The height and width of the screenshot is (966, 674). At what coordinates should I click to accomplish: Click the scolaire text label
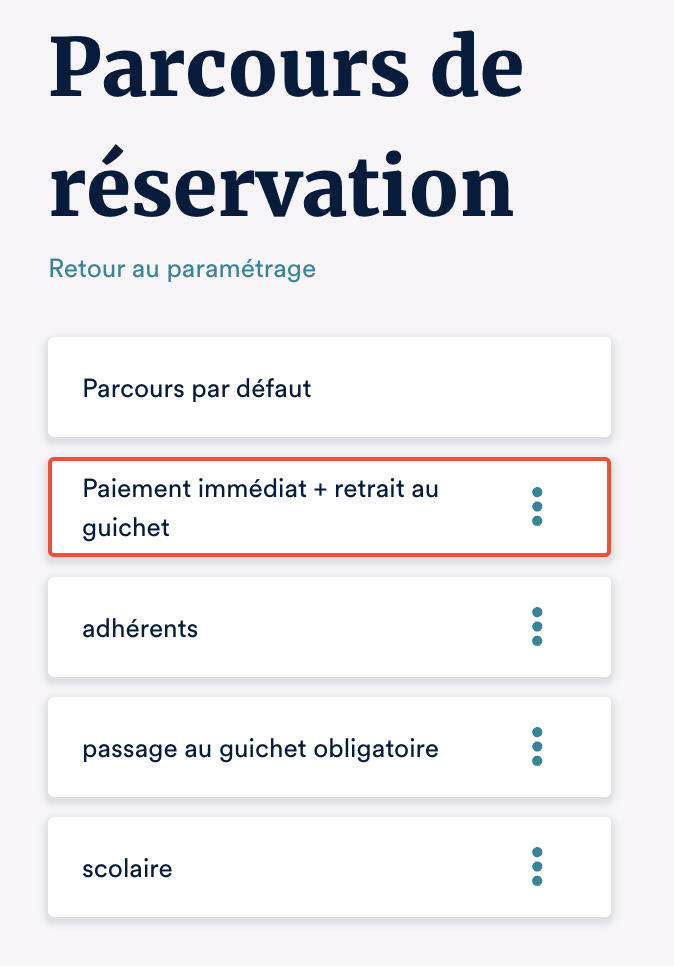(x=127, y=868)
